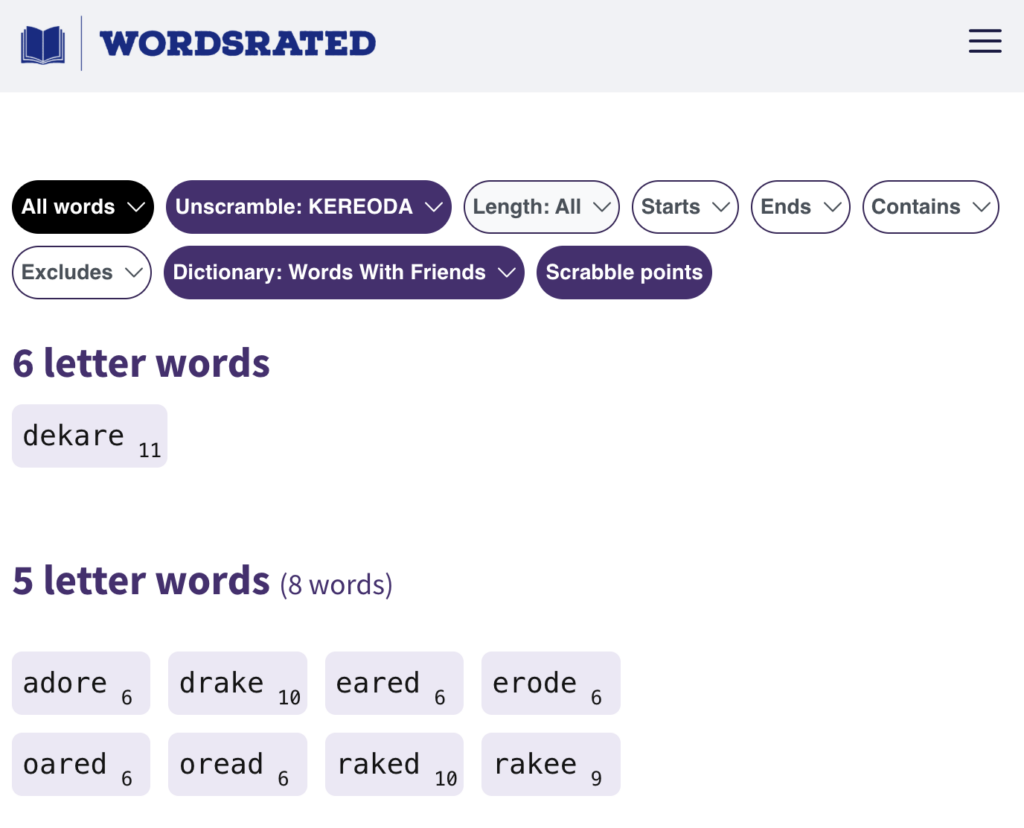Open the Unscramble: KEREODA dropdown
The image size is (1024, 828).
308,207
